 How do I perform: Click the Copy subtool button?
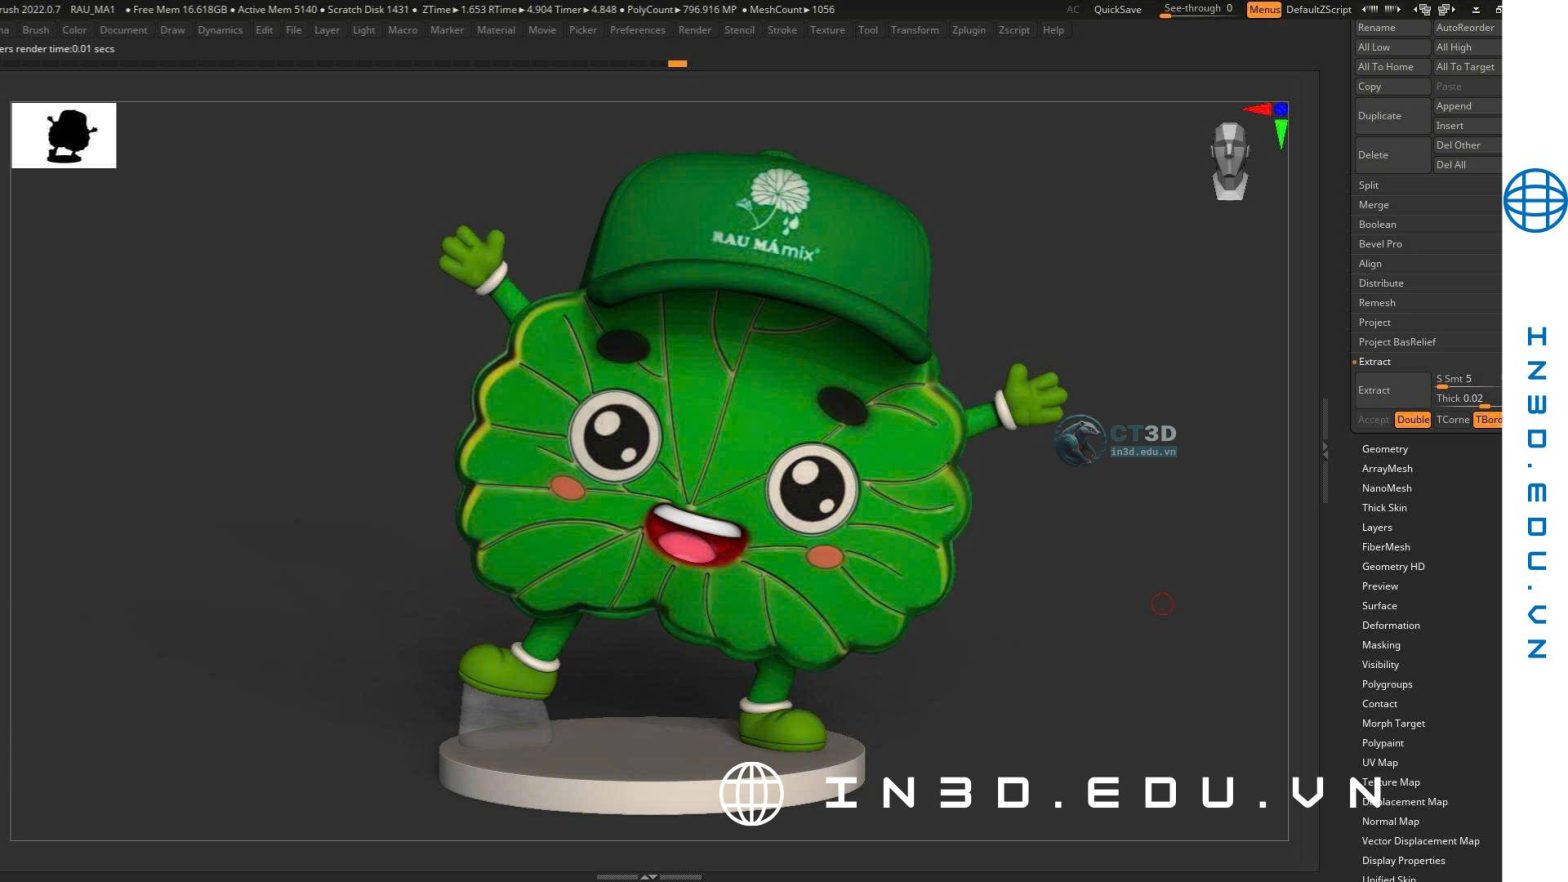point(1392,87)
